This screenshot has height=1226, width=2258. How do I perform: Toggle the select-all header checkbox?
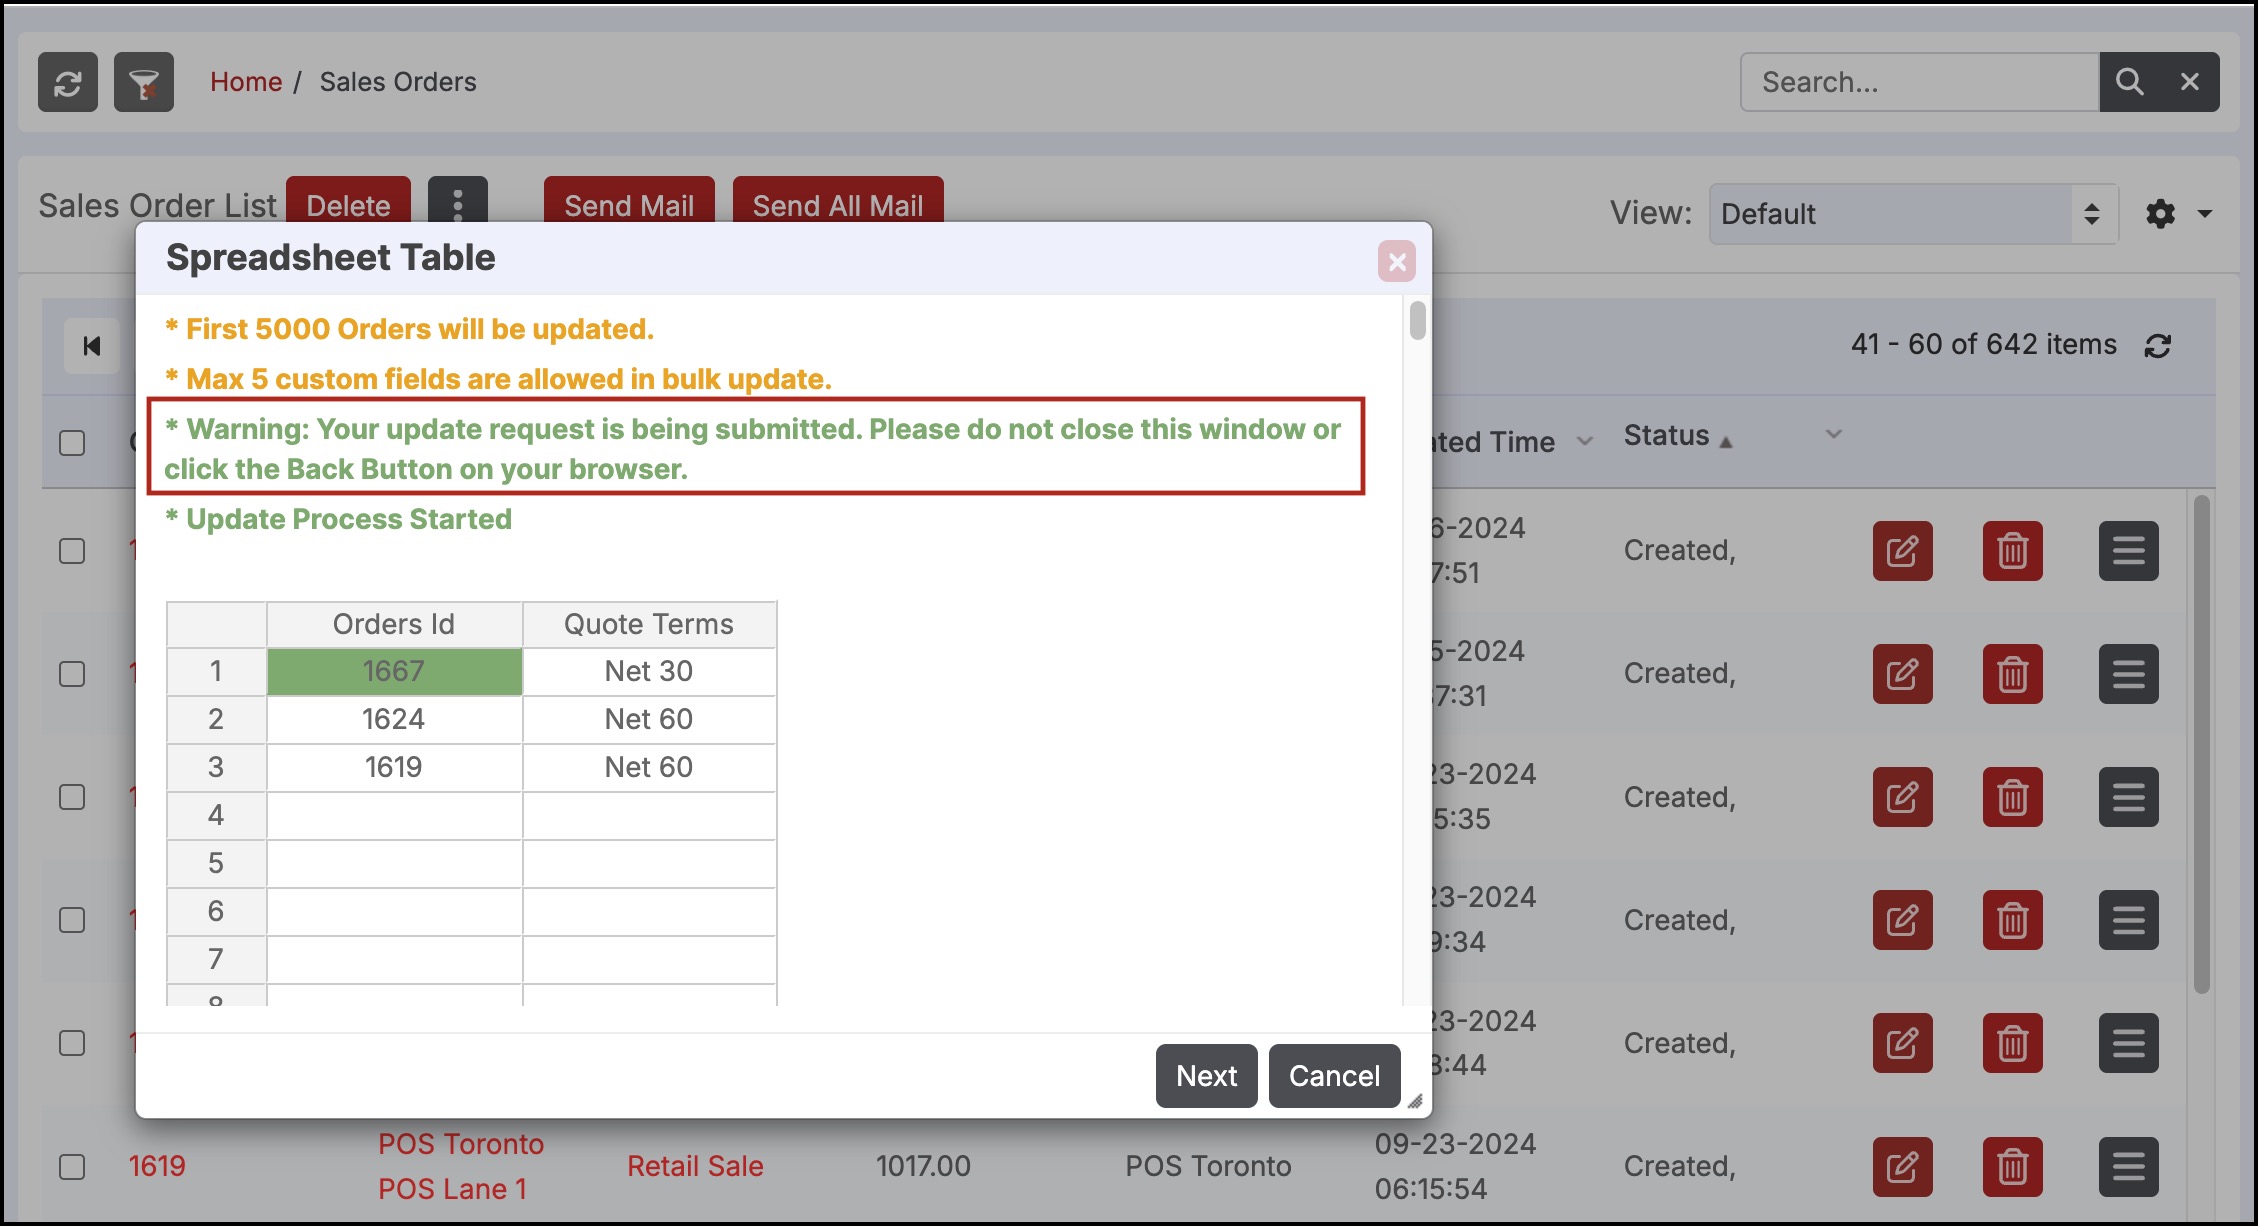click(72, 442)
